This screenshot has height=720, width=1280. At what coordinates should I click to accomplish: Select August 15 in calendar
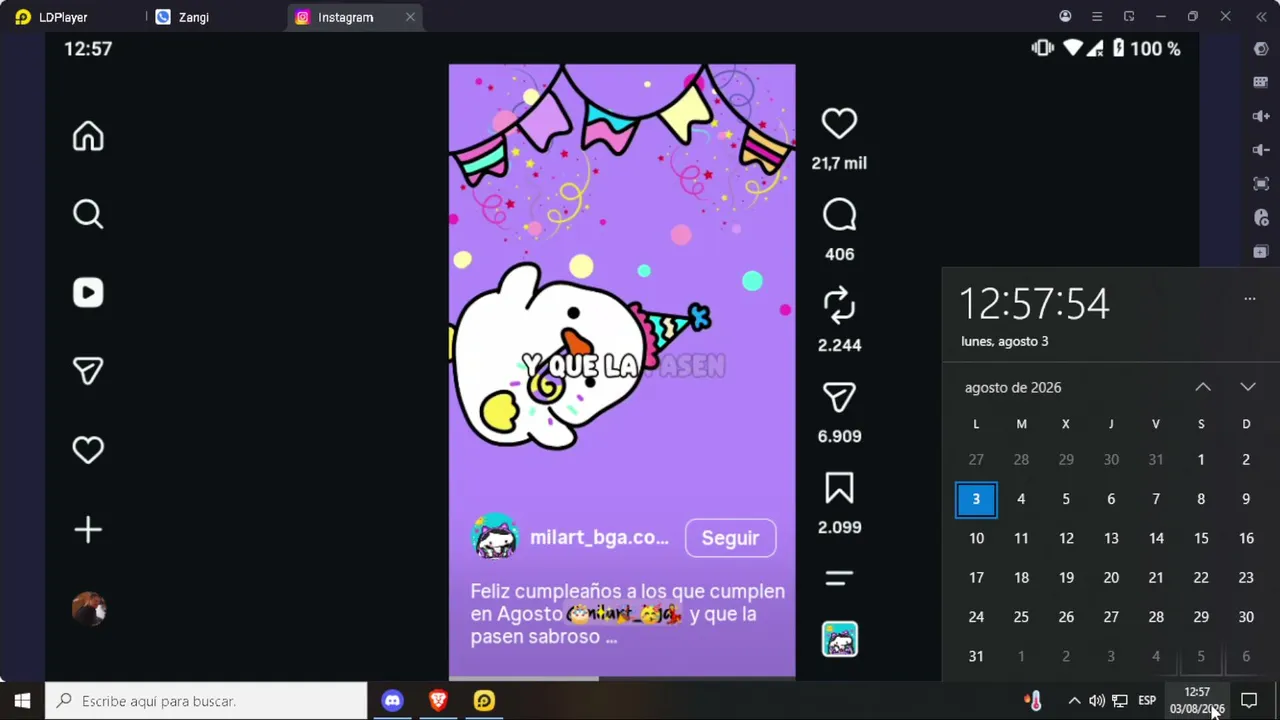click(x=1201, y=538)
